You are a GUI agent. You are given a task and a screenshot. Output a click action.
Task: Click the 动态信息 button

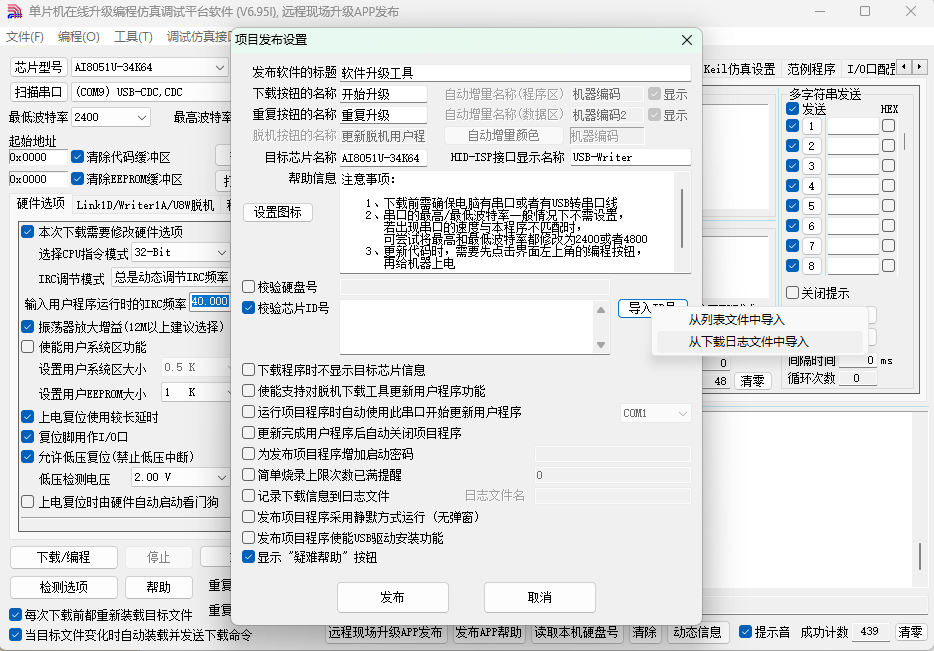[x=697, y=633]
